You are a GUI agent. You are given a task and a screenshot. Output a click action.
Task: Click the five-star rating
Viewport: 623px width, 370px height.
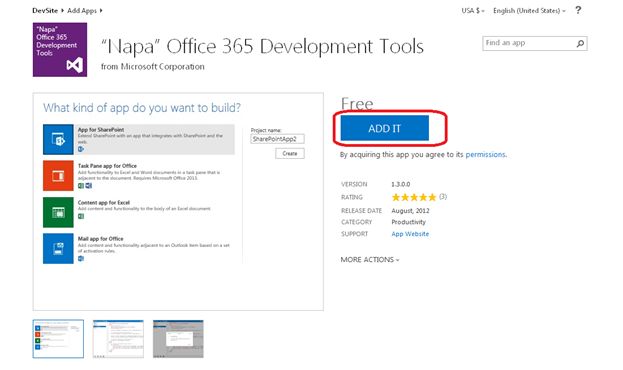tap(414, 197)
